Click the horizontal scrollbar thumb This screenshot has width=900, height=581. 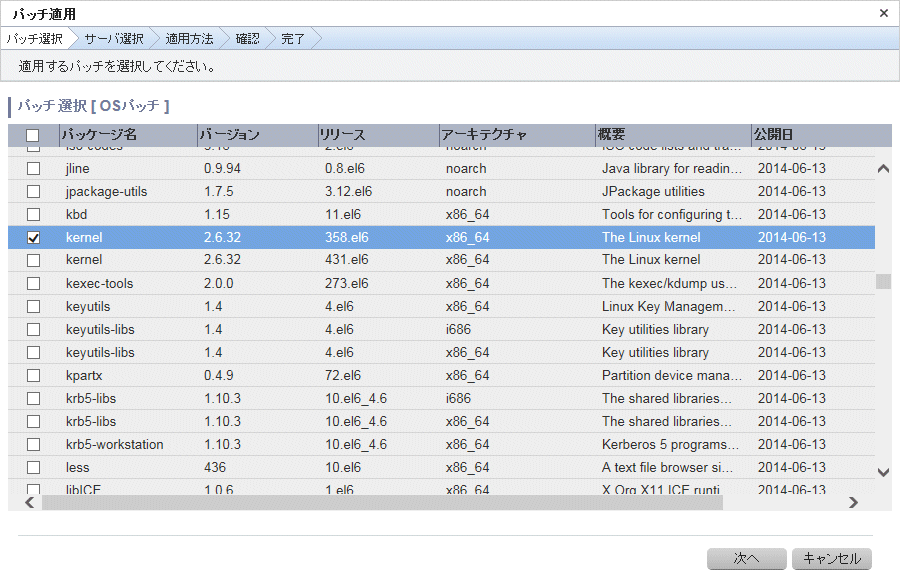pyautogui.click(x=382, y=503)
